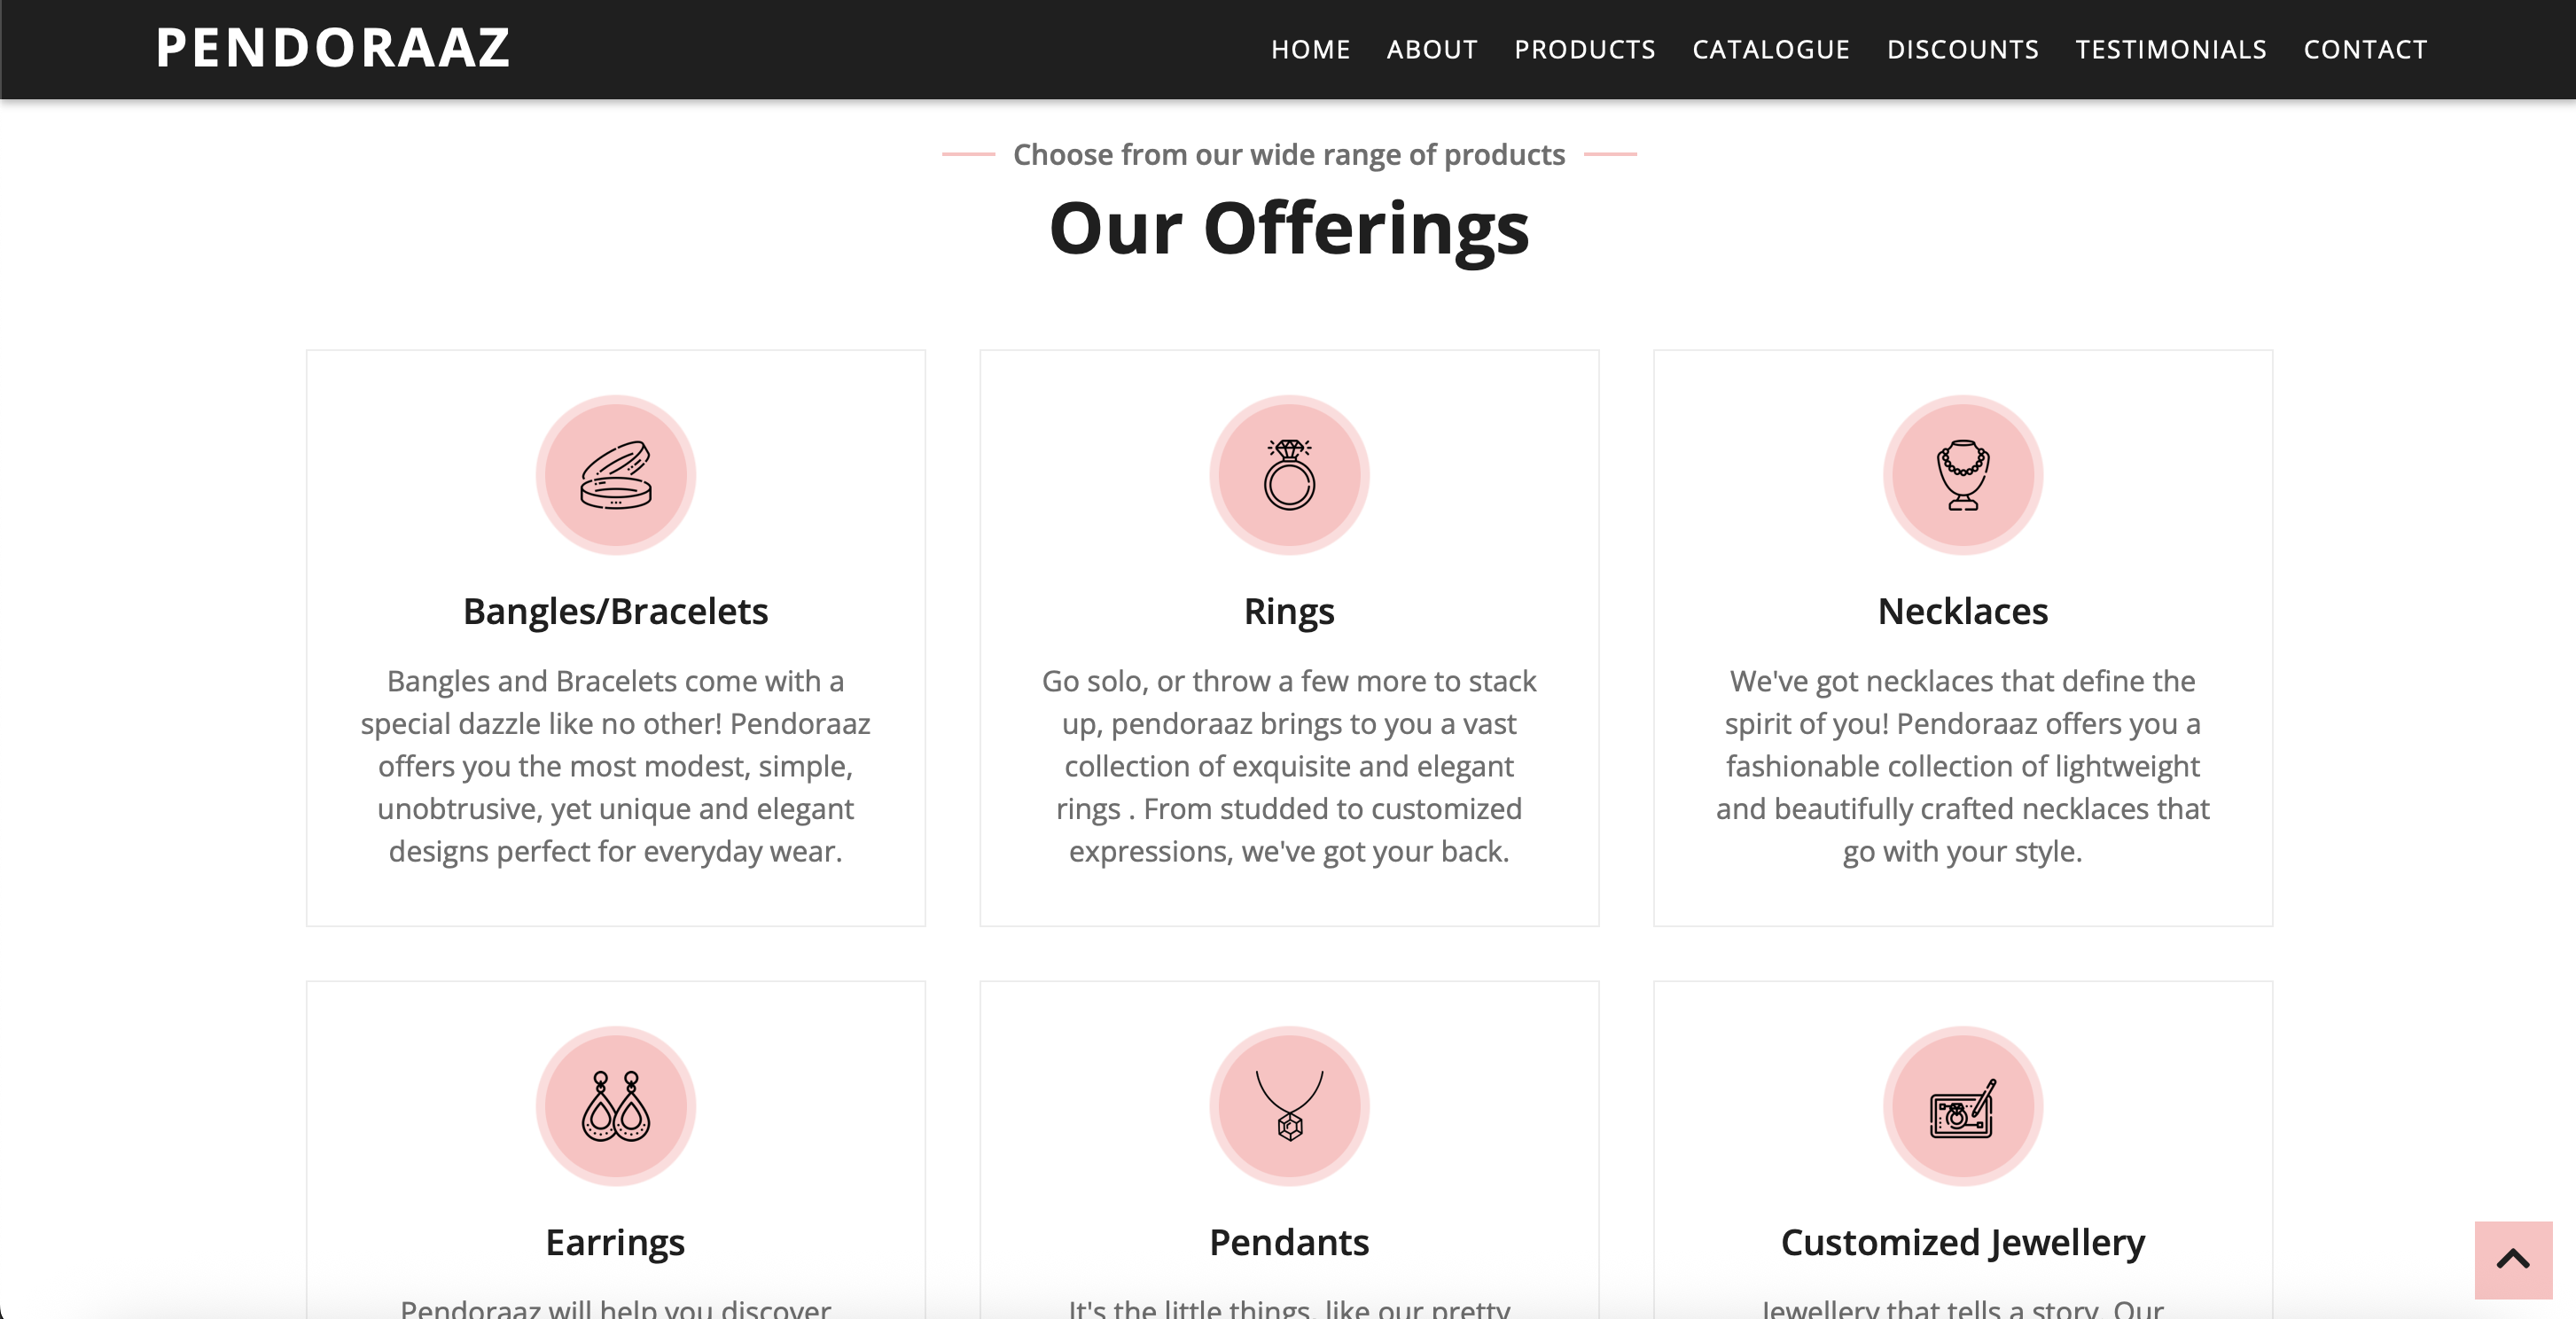Click the diamond ring icon
This screenshot has width=2576, height=1319.
(1289, 475)
